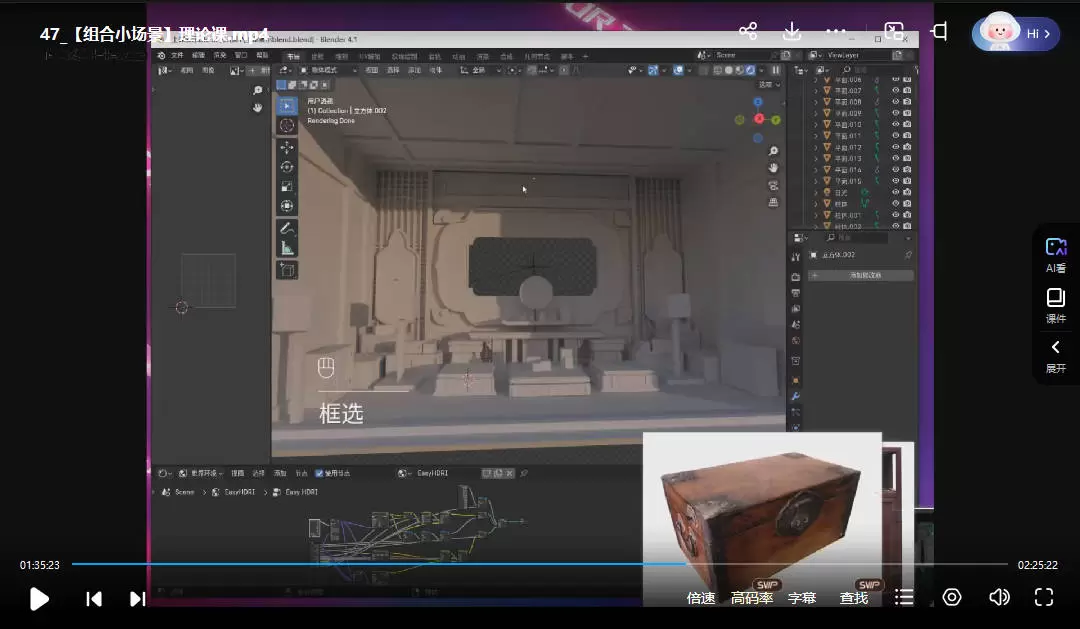Screen dimensions: 1080x629
Task: Open the 查找 search option
Action: coord(853,598)
